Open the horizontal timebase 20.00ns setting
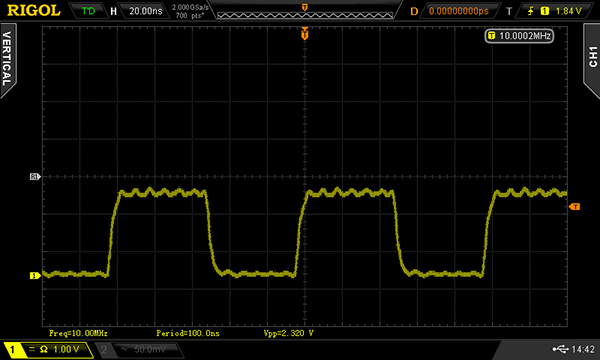Image resolution: width=600 pixels, height=360 pixels. (x=145, y=11)
